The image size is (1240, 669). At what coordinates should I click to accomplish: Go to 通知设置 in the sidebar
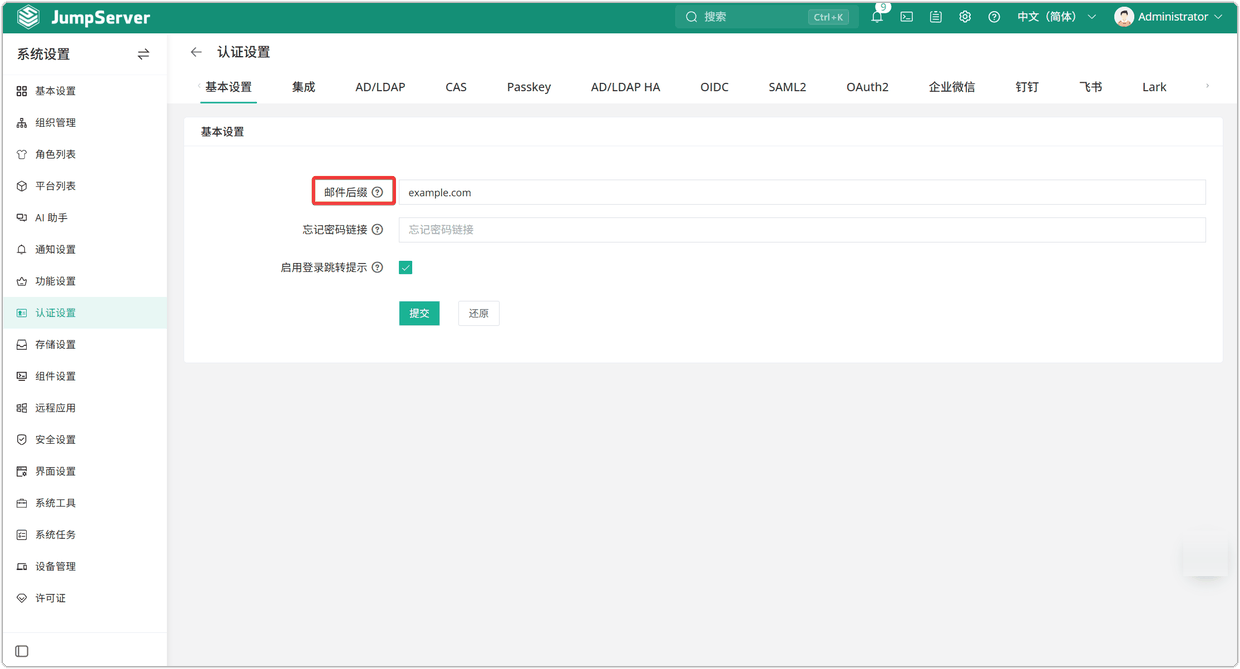[x=84, y=250]
